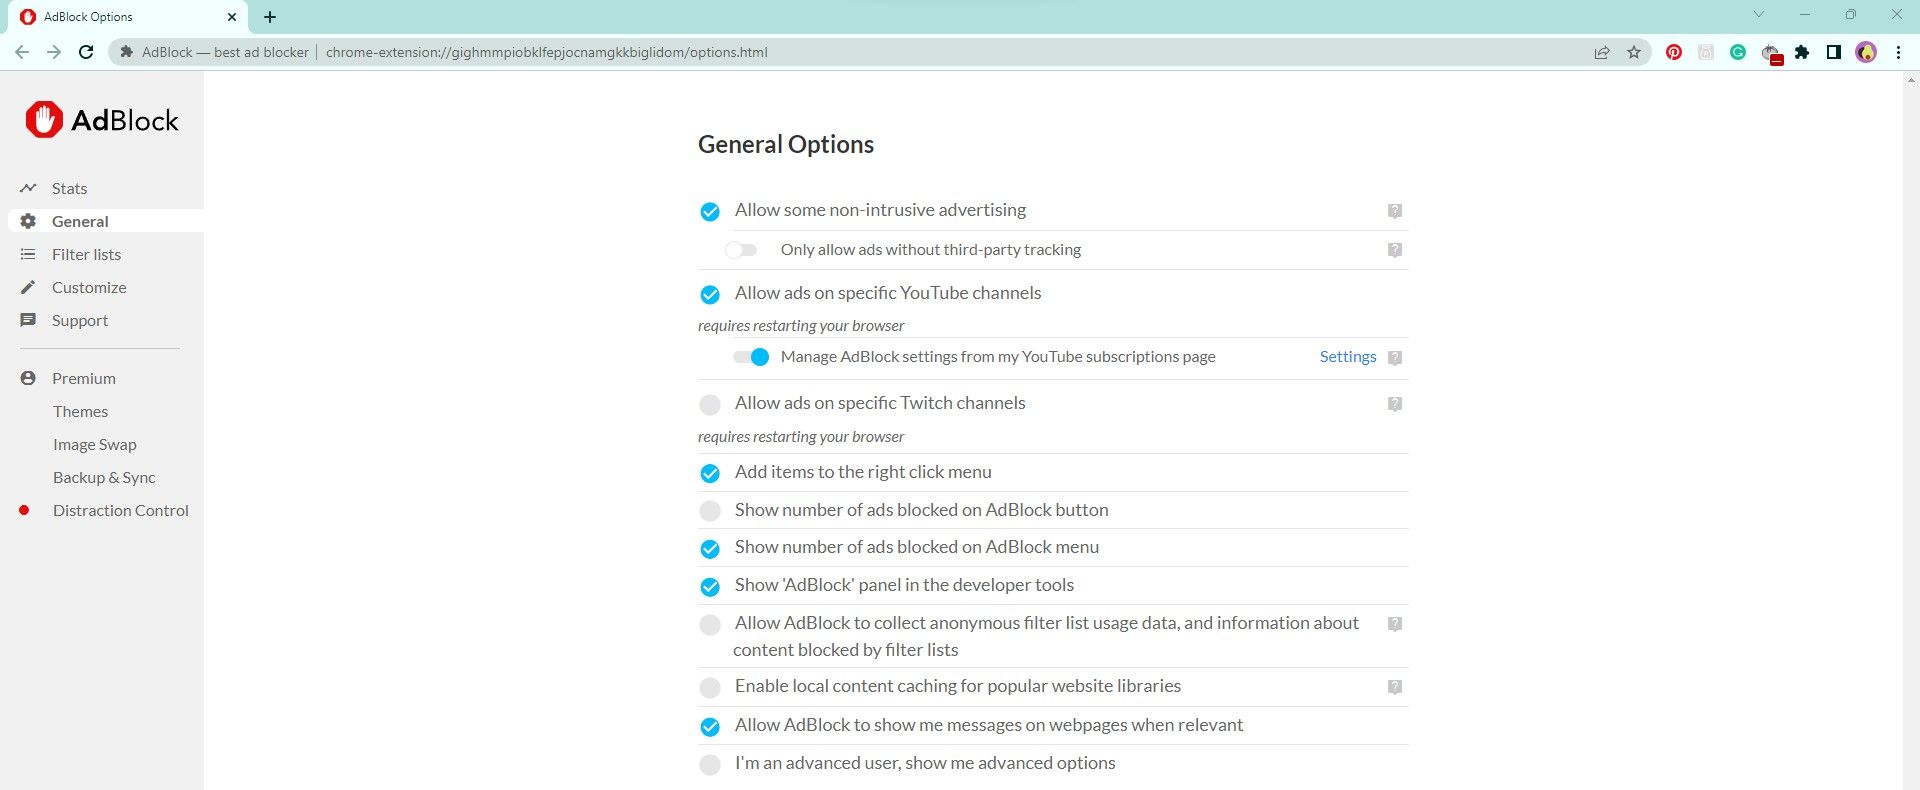
Task: Open Pinterest extension icon
Action: coord(1674,52)
